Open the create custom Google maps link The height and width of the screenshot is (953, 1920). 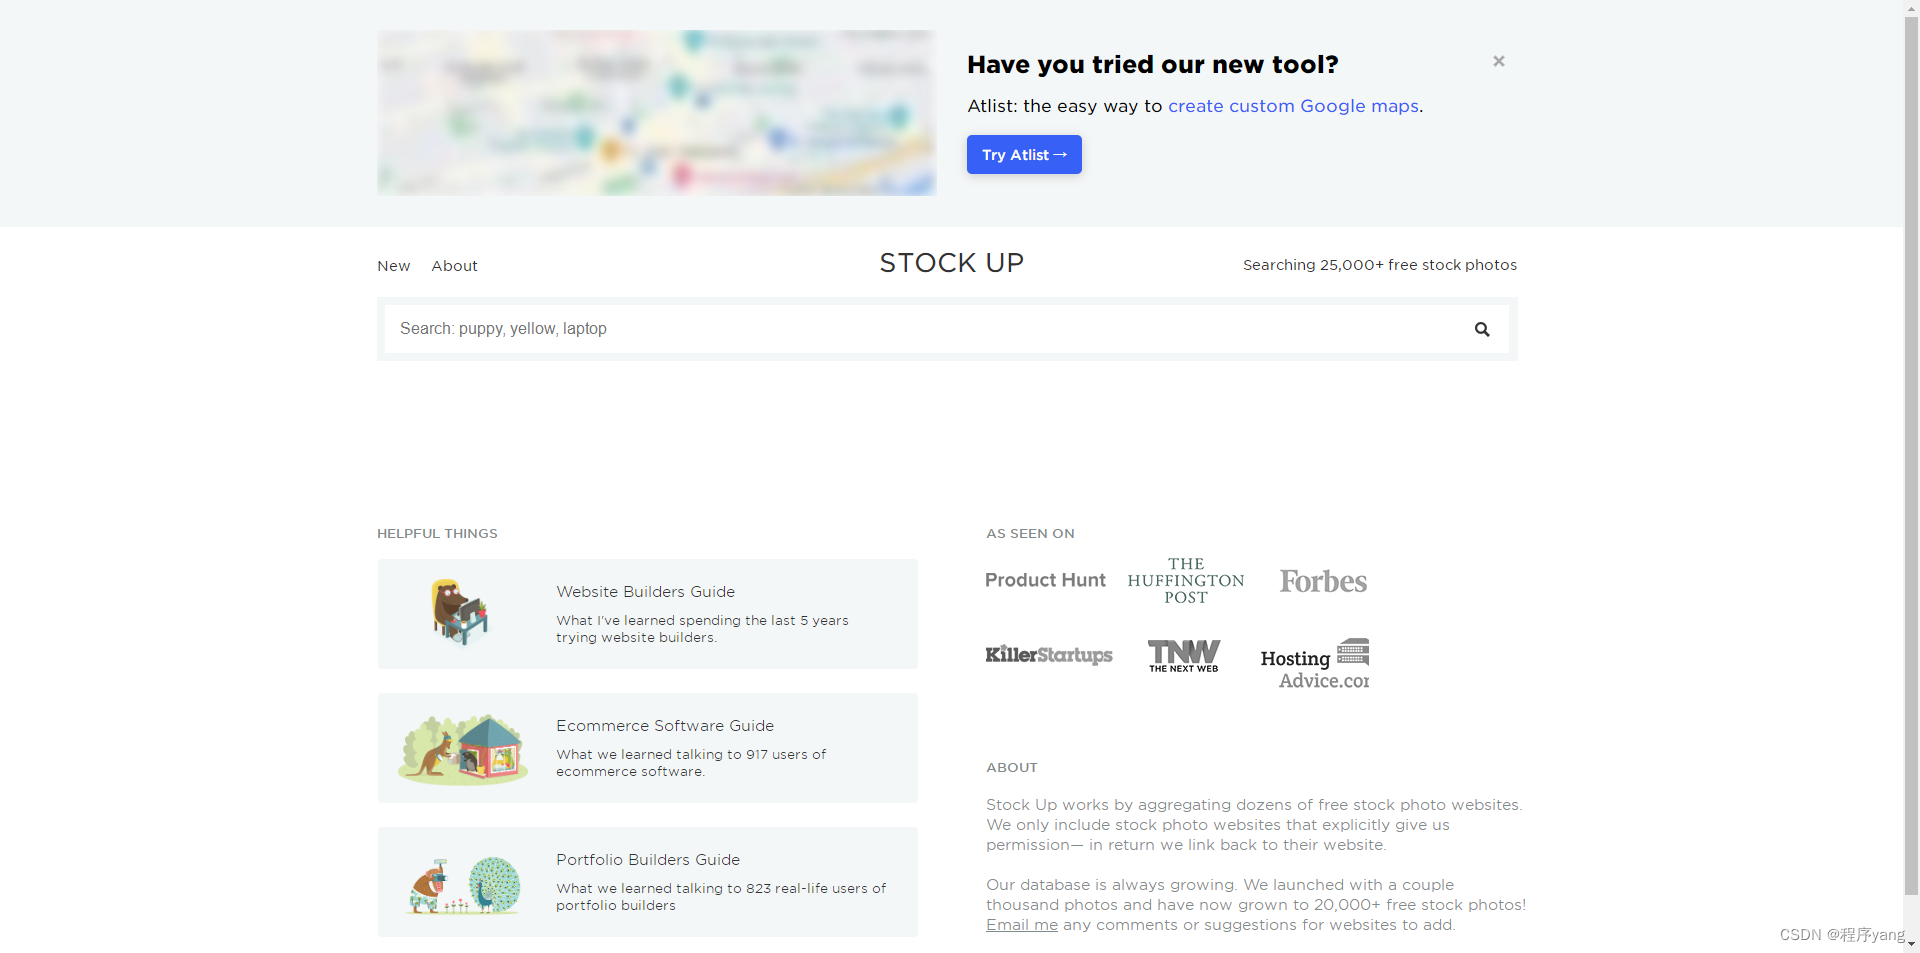pyautogui.click(x=1293, y=106)
